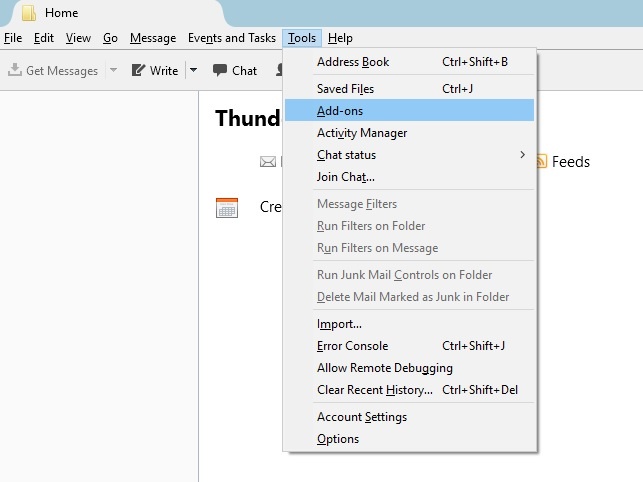Open the Write button dropdown arrow

[194, 71]
